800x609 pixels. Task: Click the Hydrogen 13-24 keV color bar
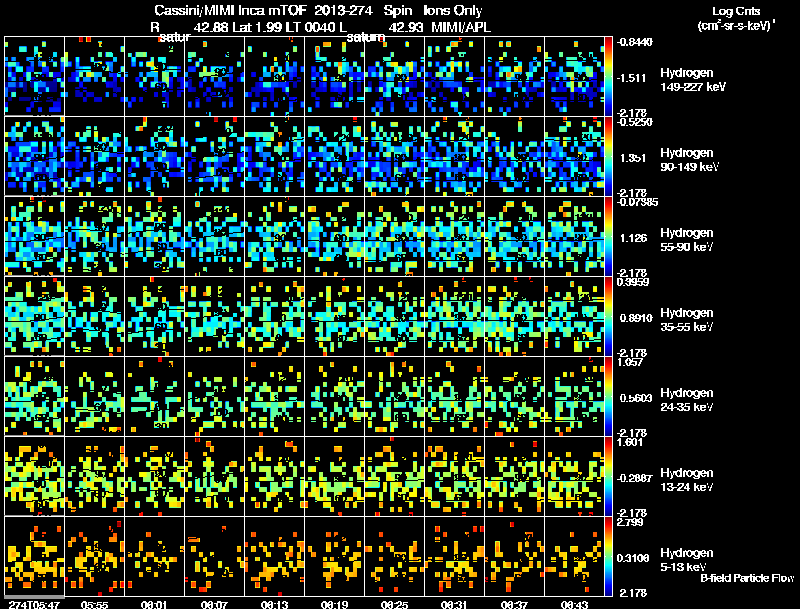(608, 477)
